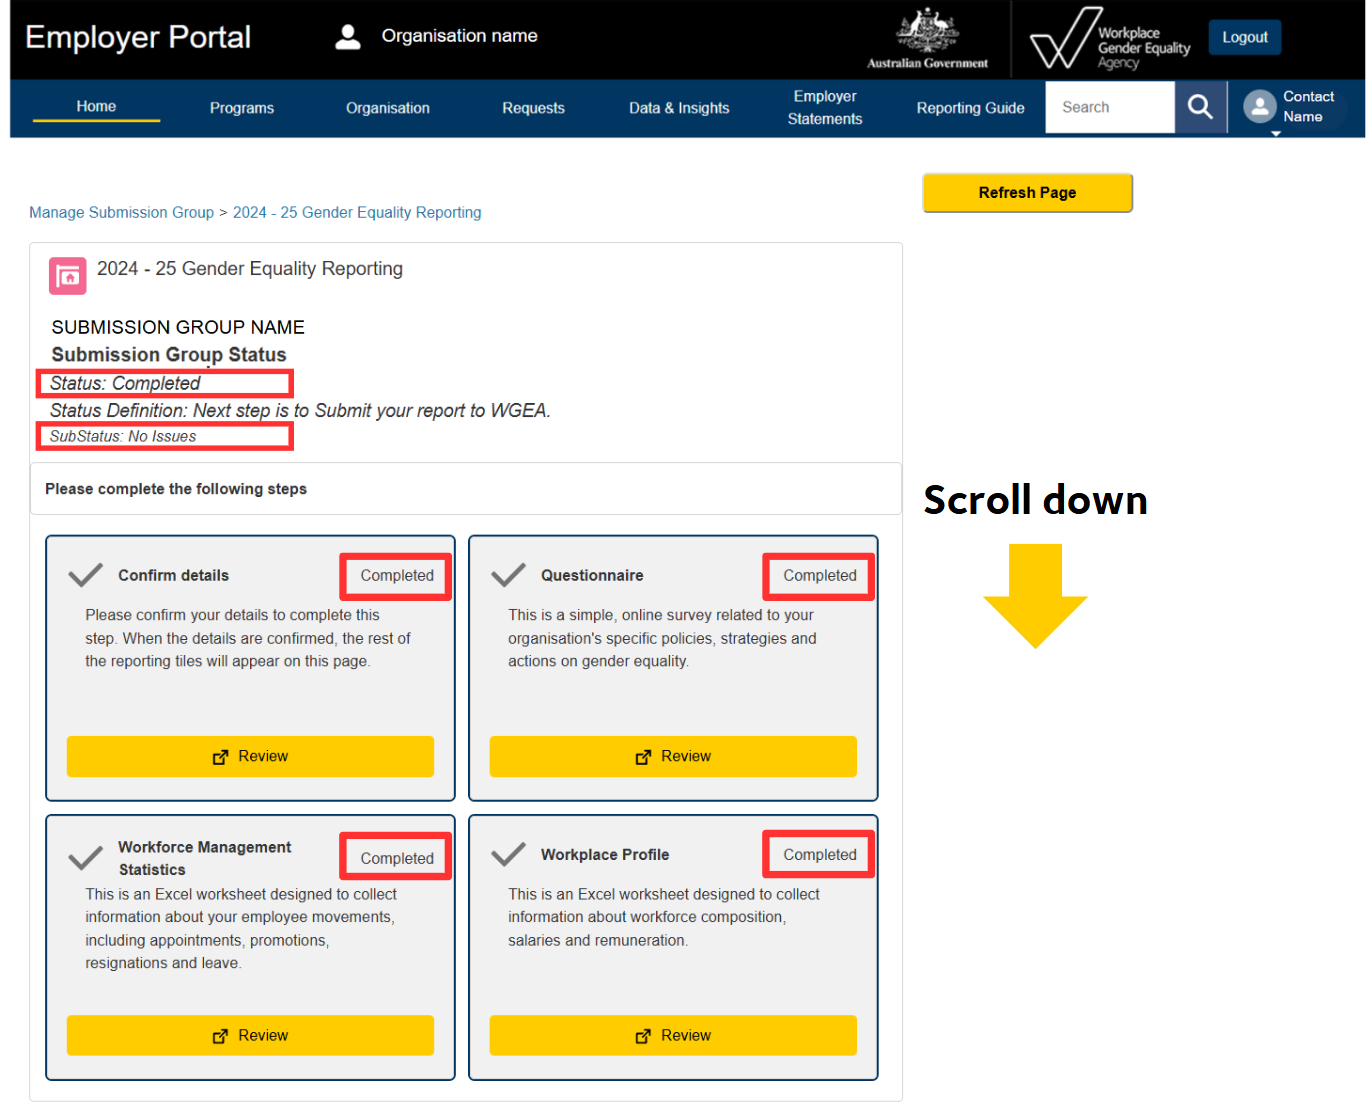Screen dimensions: 1372x1107
Task: Open the Data & Insights menu
Action: pos(679,108)
